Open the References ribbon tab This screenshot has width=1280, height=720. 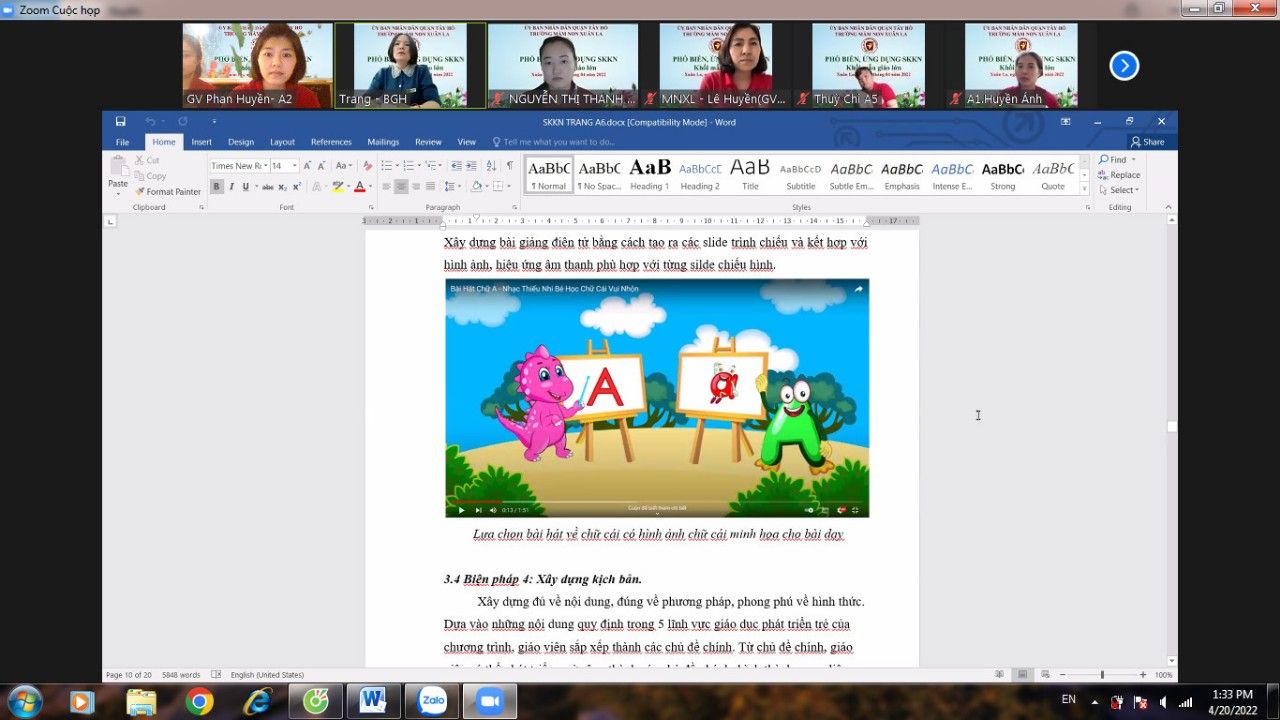[x=331, y=142]
